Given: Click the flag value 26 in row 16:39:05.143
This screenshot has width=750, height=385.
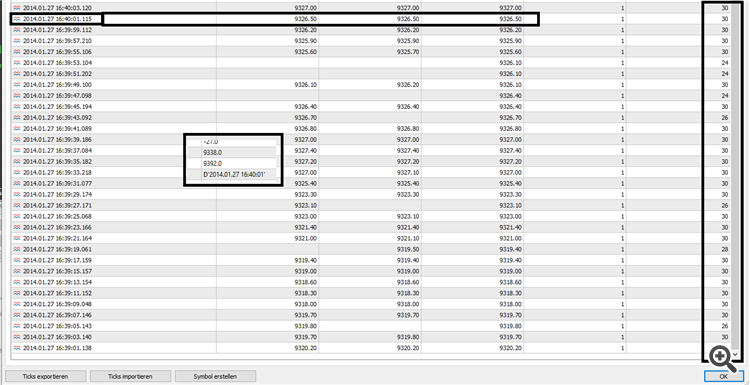Looking at the screenshot, I should [725, 326].
